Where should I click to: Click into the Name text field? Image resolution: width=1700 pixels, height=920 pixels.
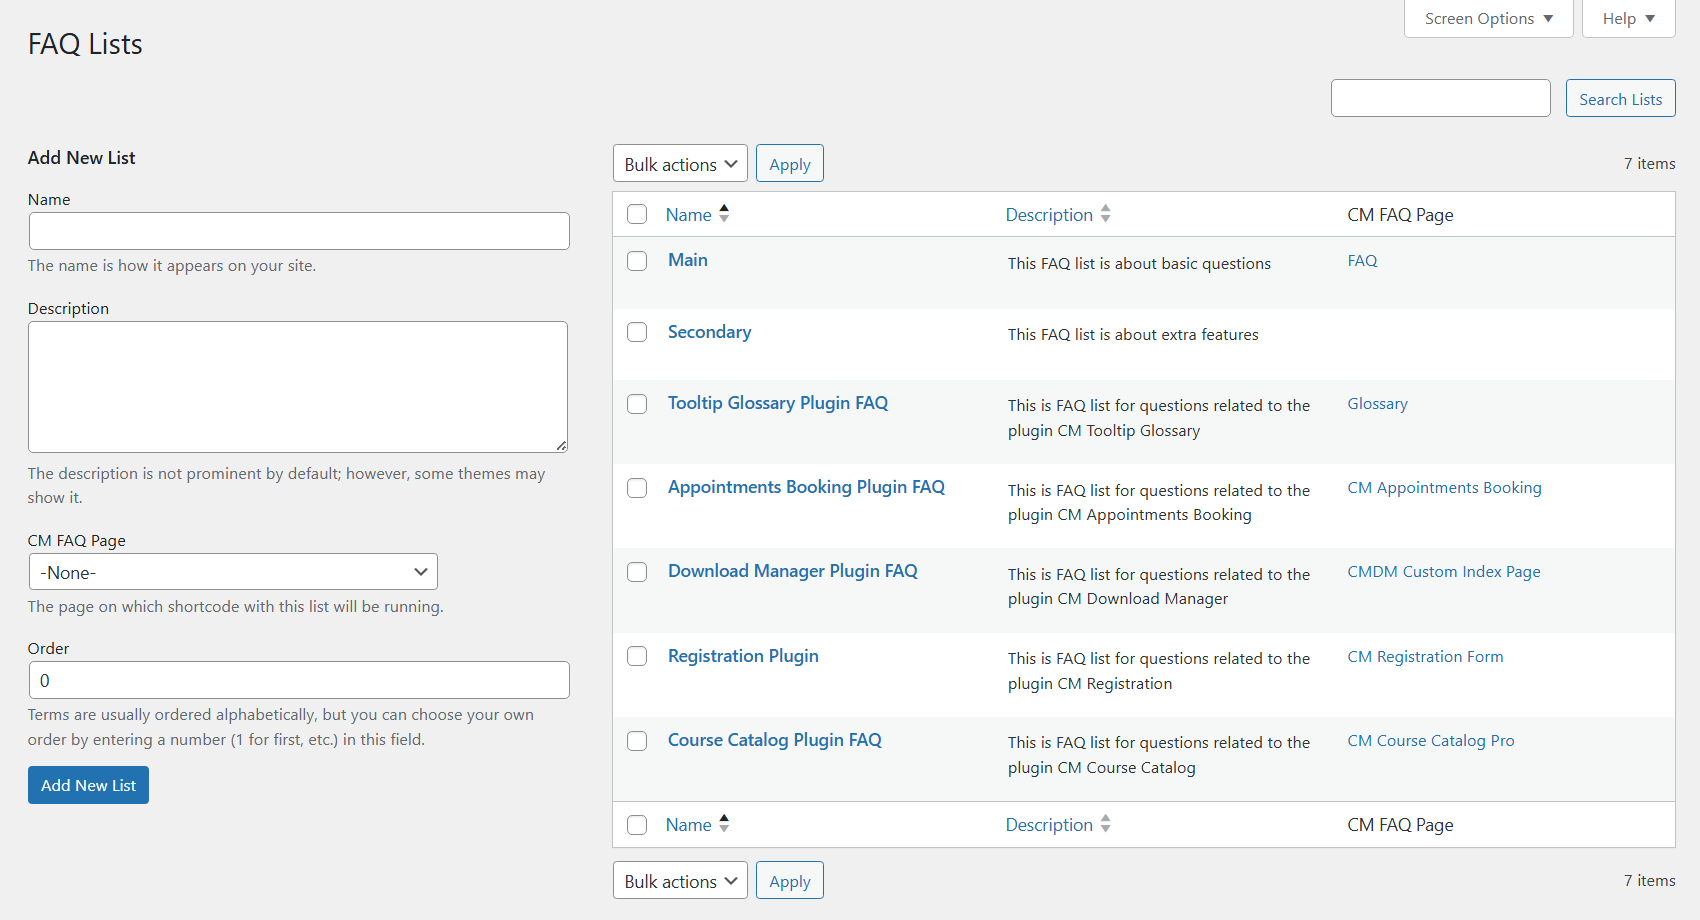(x=299, y=231)
